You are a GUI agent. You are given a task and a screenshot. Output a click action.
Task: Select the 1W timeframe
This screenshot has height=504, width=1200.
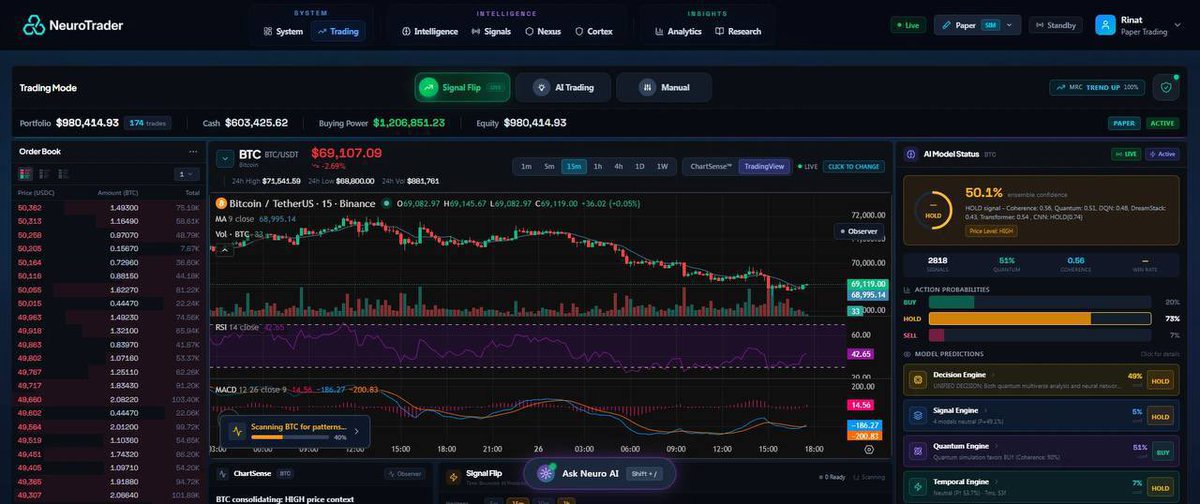click(661, 166)
